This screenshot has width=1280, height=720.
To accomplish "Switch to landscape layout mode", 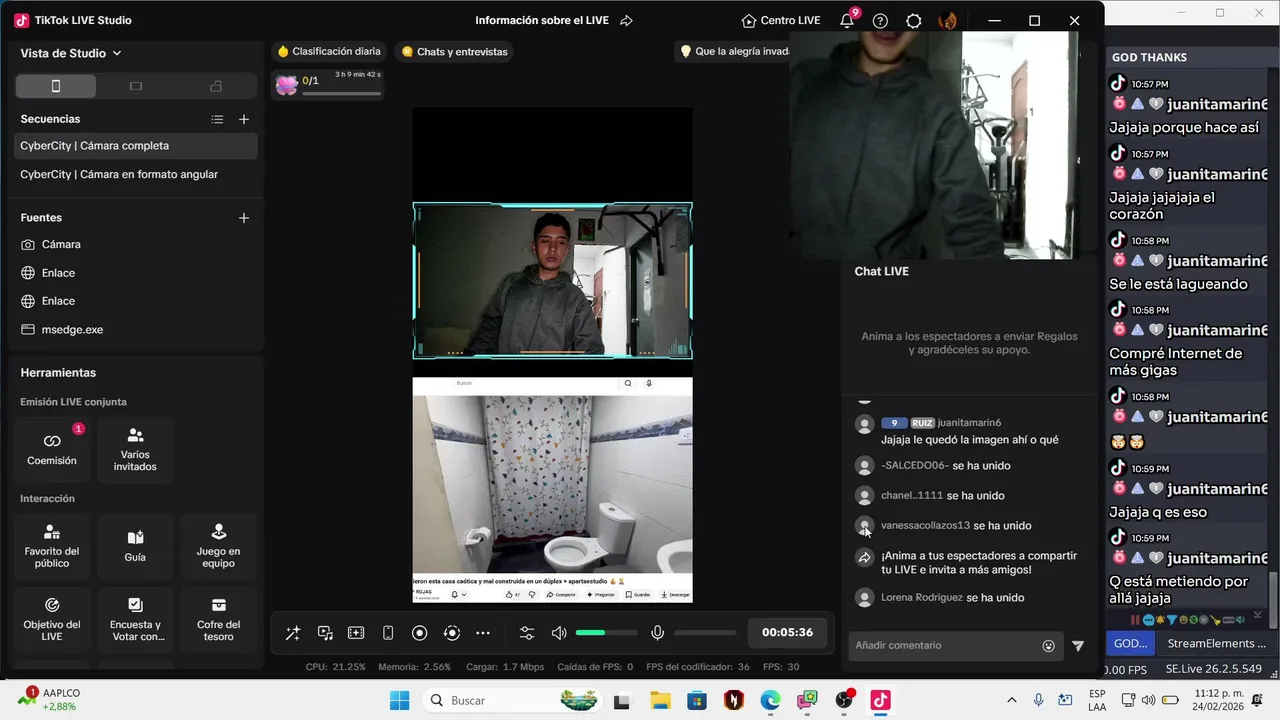I will pyautogui.click(x=136, y=86).
